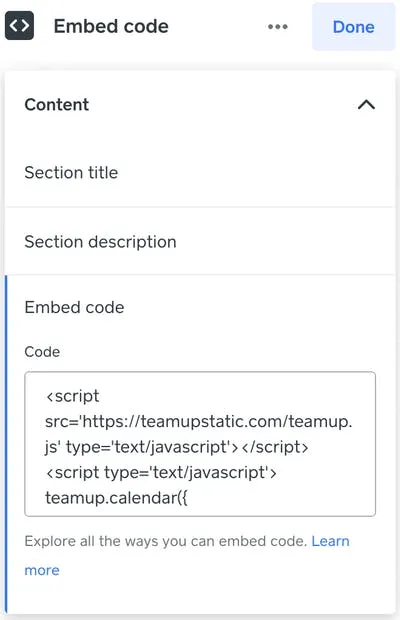The image size is (400, 620).
Task: Open the Section description item
Action: click(x=200, y=242)
